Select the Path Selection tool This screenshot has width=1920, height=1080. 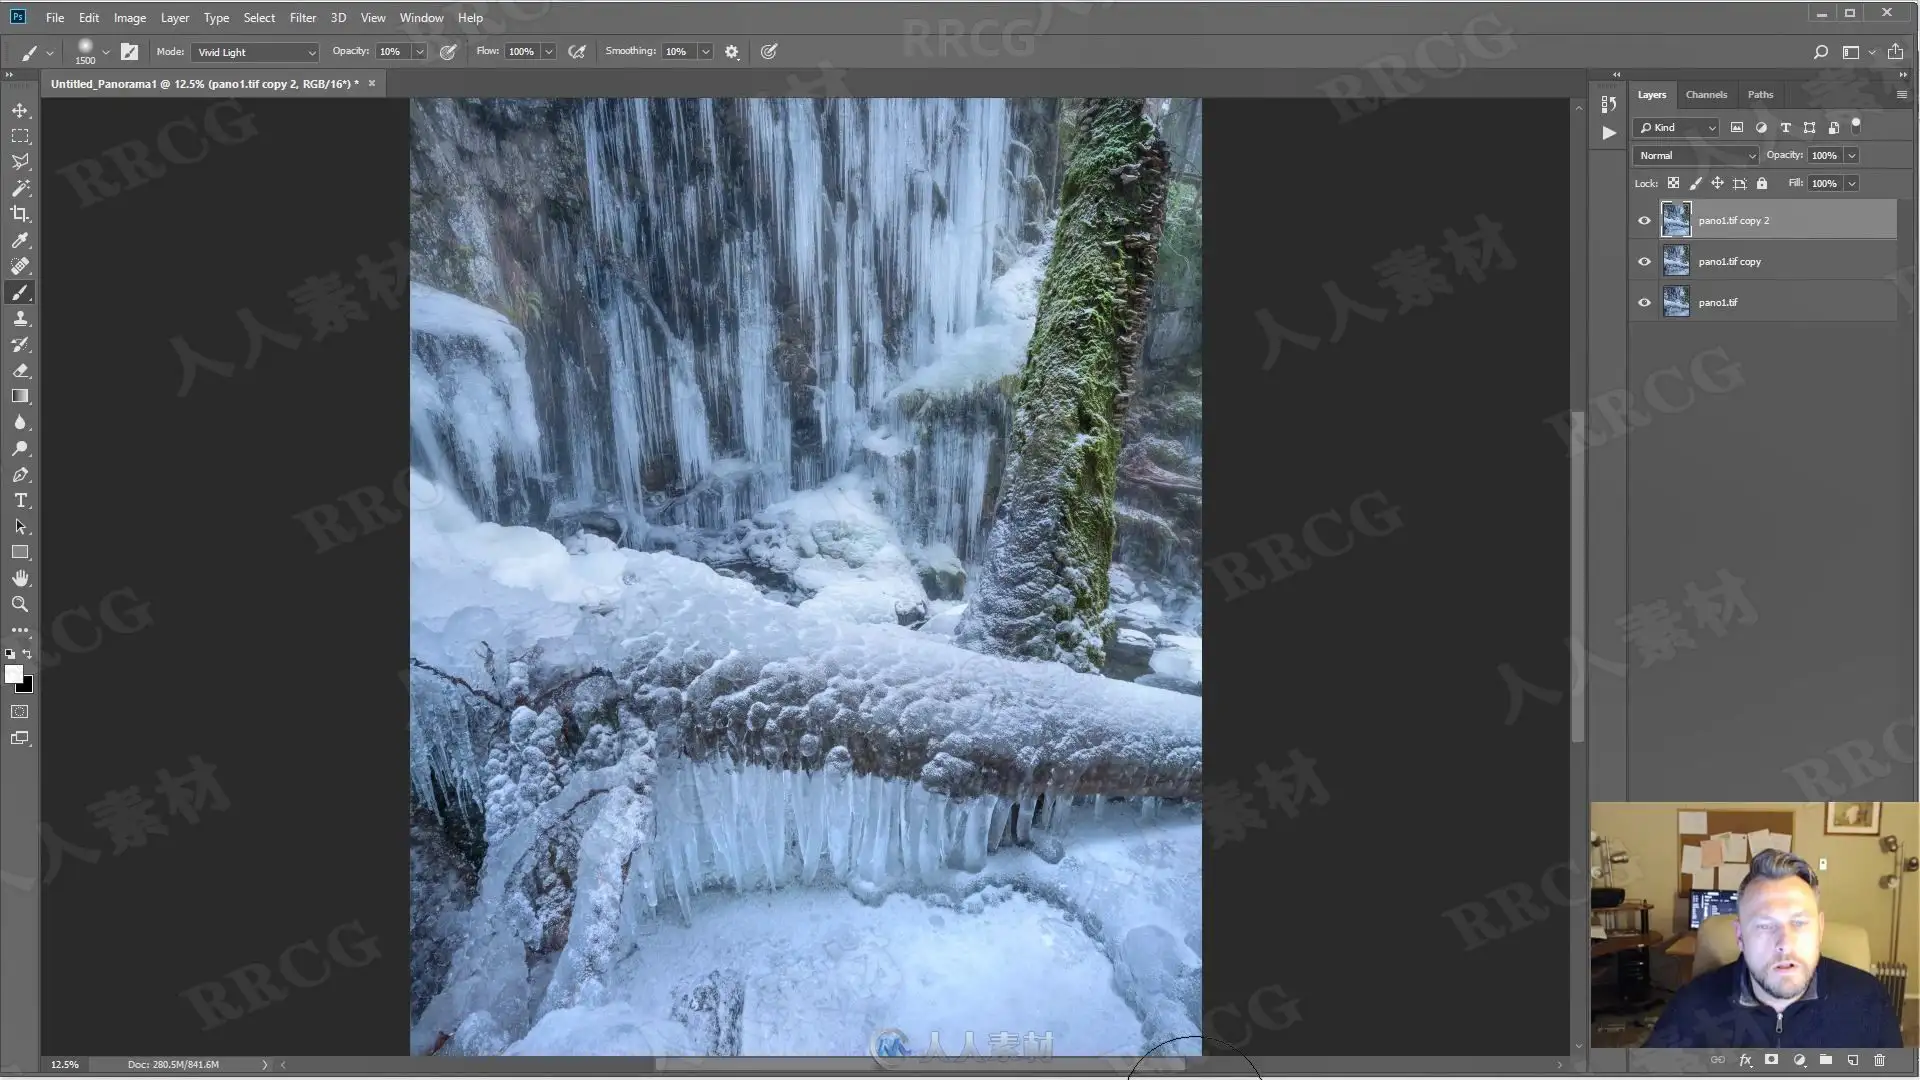coord(20,526)
